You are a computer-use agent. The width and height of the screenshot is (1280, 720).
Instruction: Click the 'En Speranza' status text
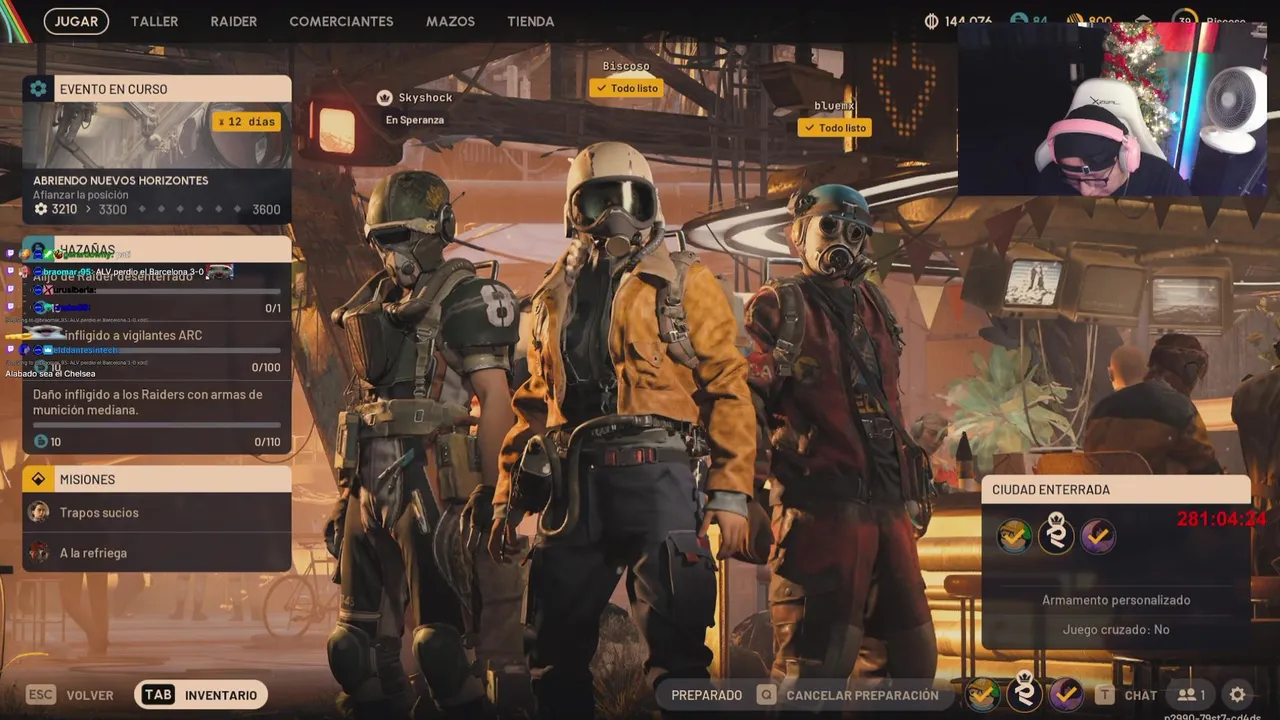(415, 120)
